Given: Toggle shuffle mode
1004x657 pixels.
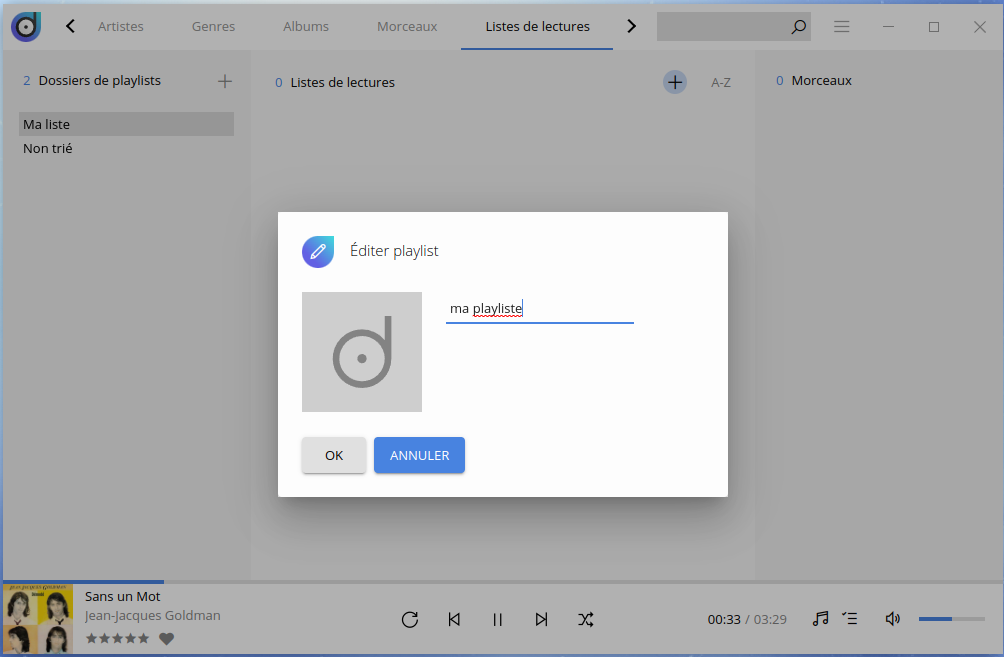Looking at the screenshot, I should 586,619.
